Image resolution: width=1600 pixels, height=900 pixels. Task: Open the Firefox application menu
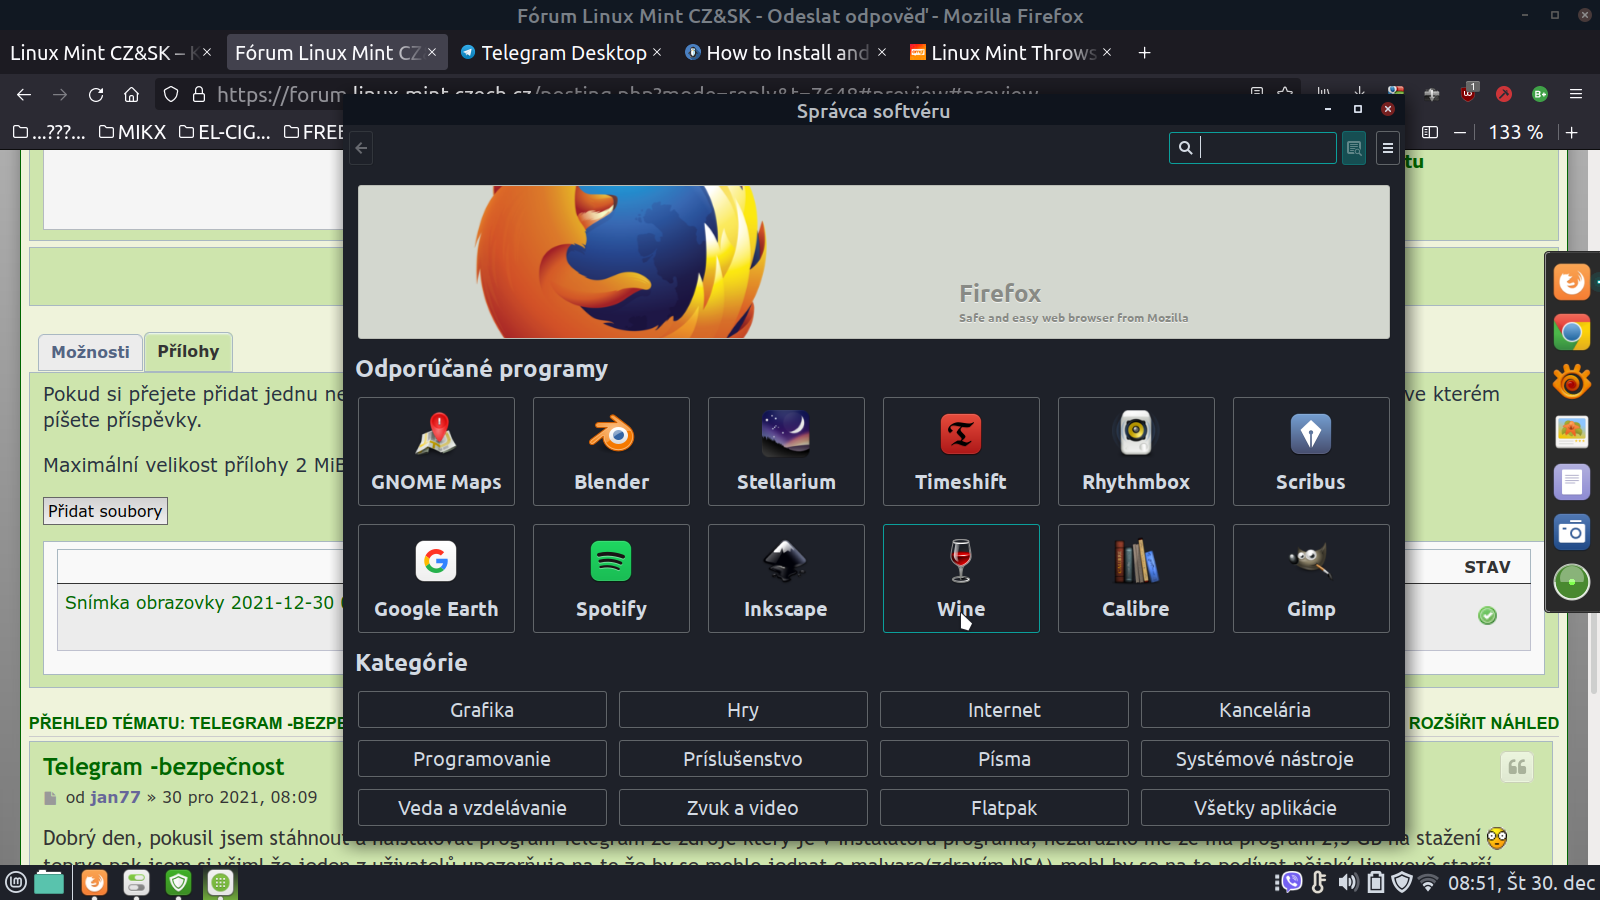[1576, 94]
